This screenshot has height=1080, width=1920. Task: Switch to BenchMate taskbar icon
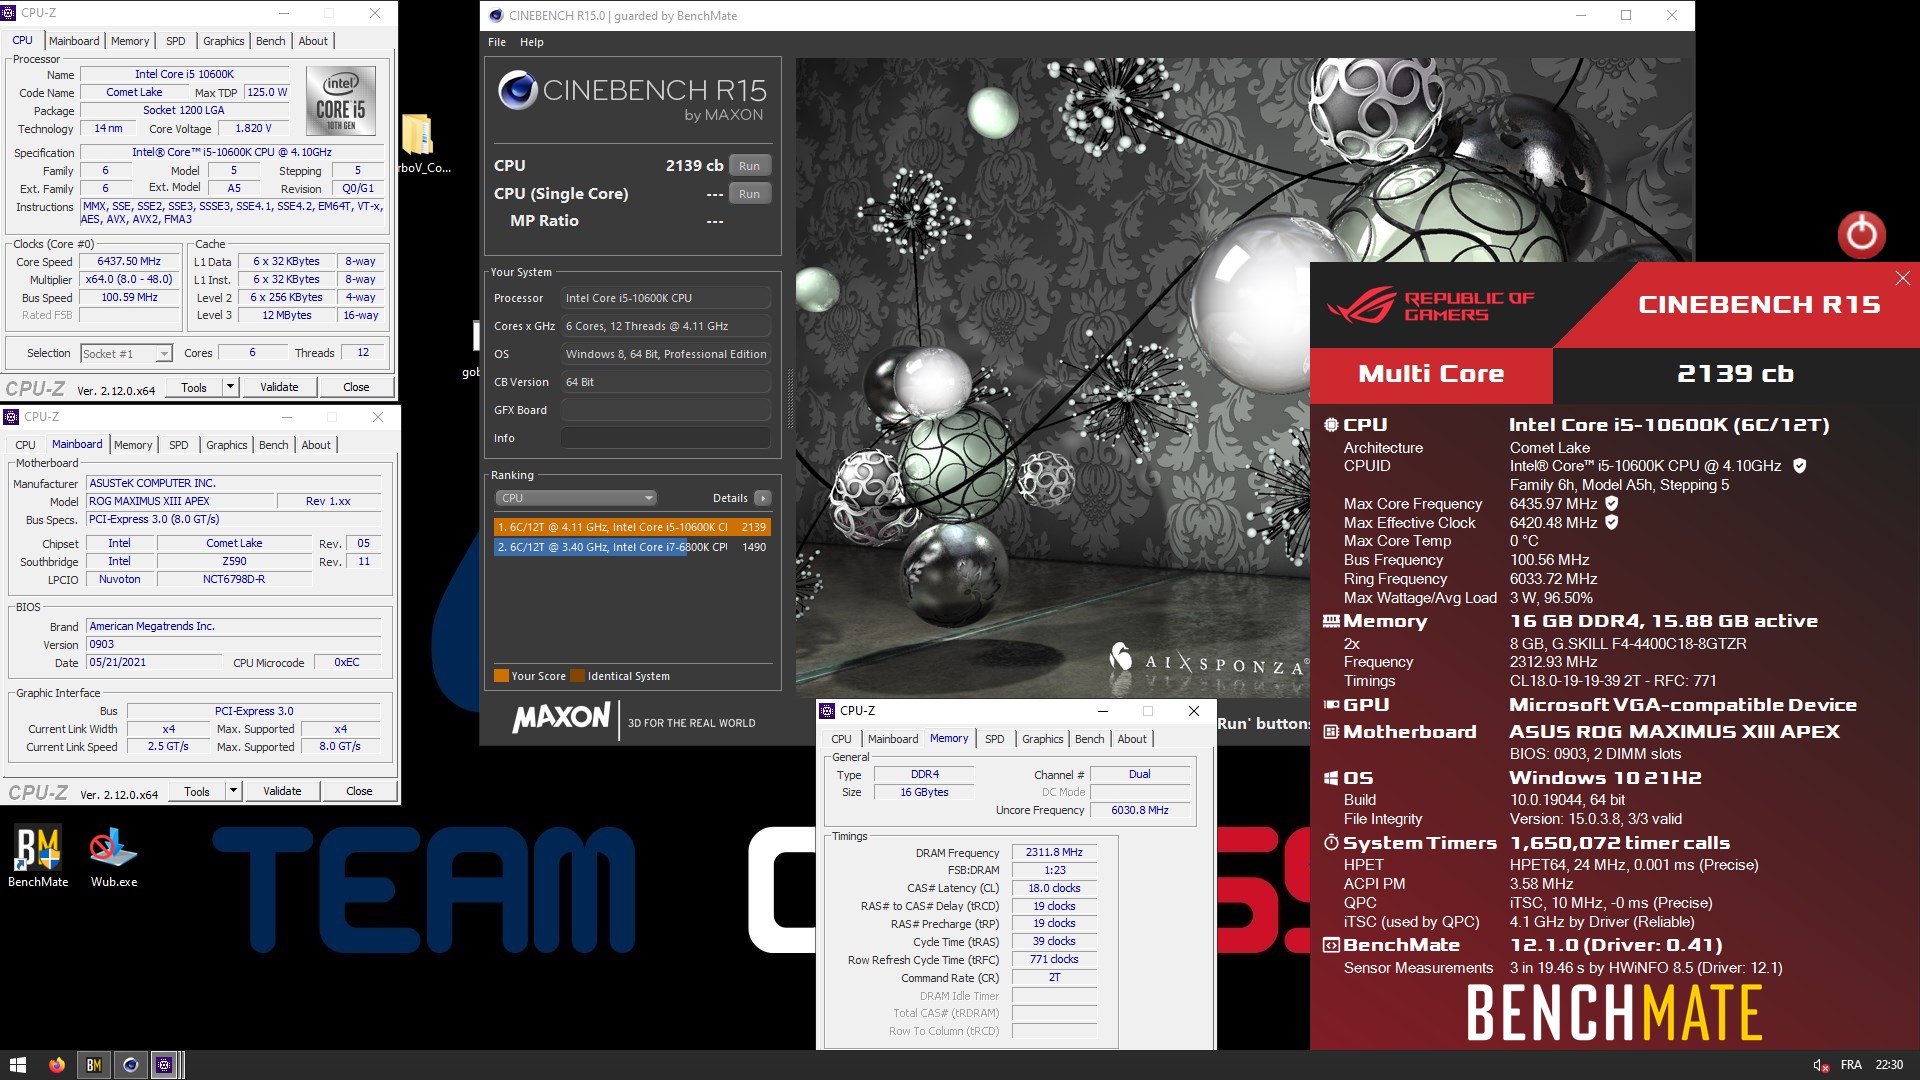[93, 1065]
